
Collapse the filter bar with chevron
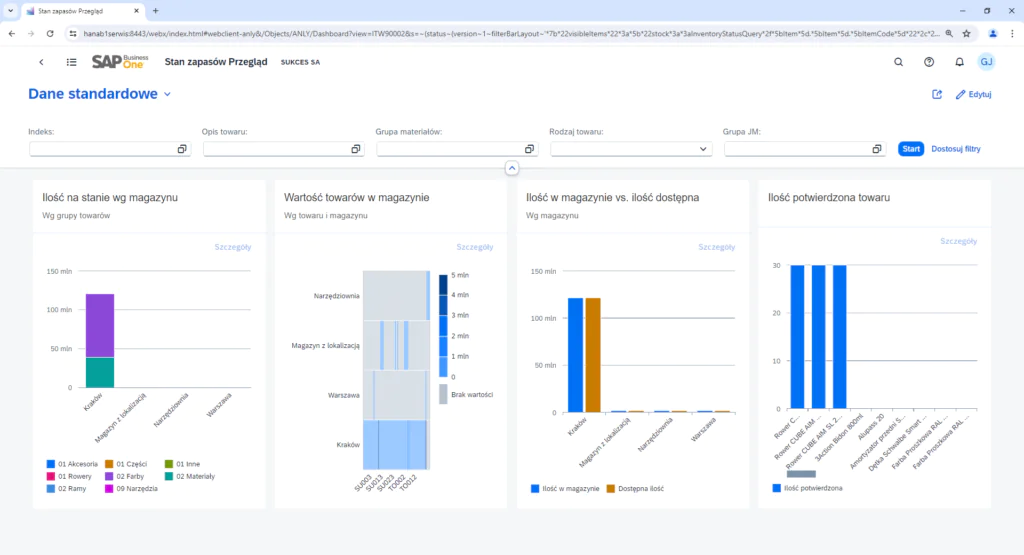click(x=511, y=168)
